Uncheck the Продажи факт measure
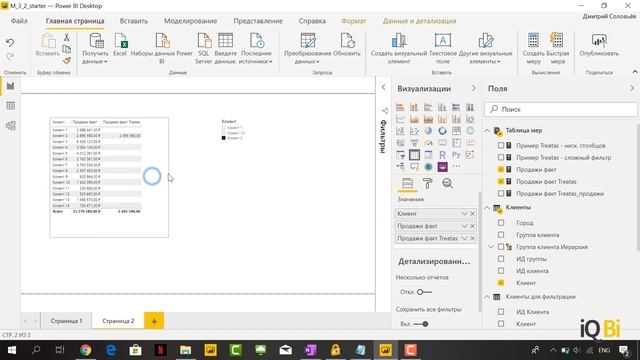 point(501,169)
